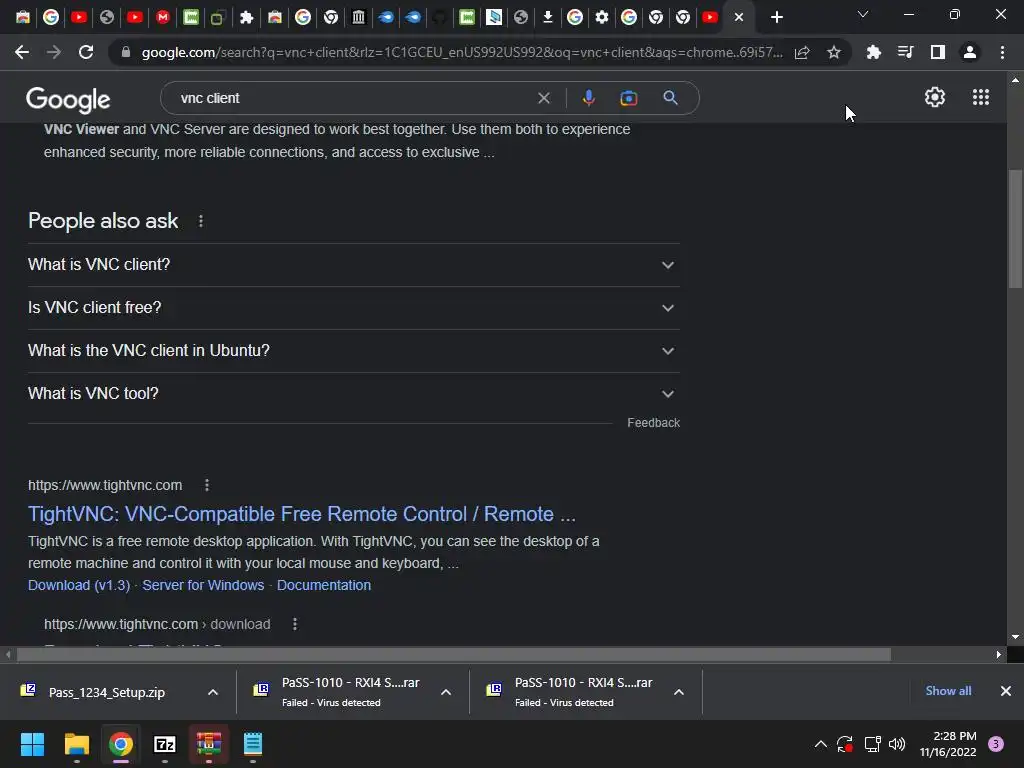The width and height of the screenshot is (1024, 768).
Task: Toggle the Chrome side panel
Action: pyautogui.click(x=937, y=52)
